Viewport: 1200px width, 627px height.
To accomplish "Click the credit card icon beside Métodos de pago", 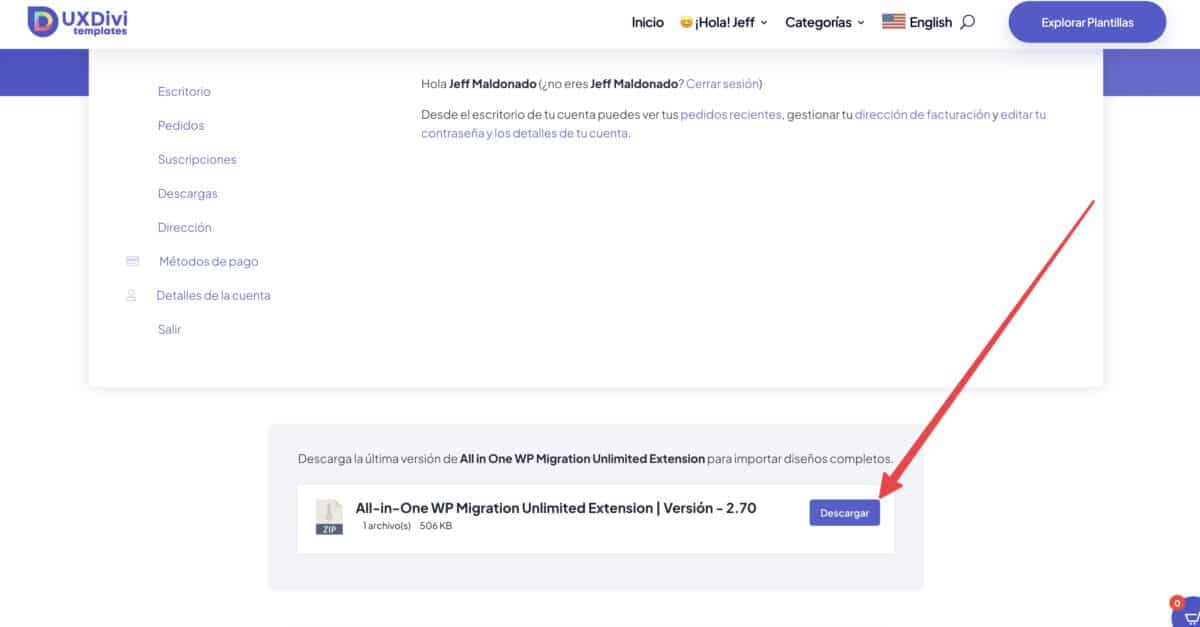I will (132, 261).
